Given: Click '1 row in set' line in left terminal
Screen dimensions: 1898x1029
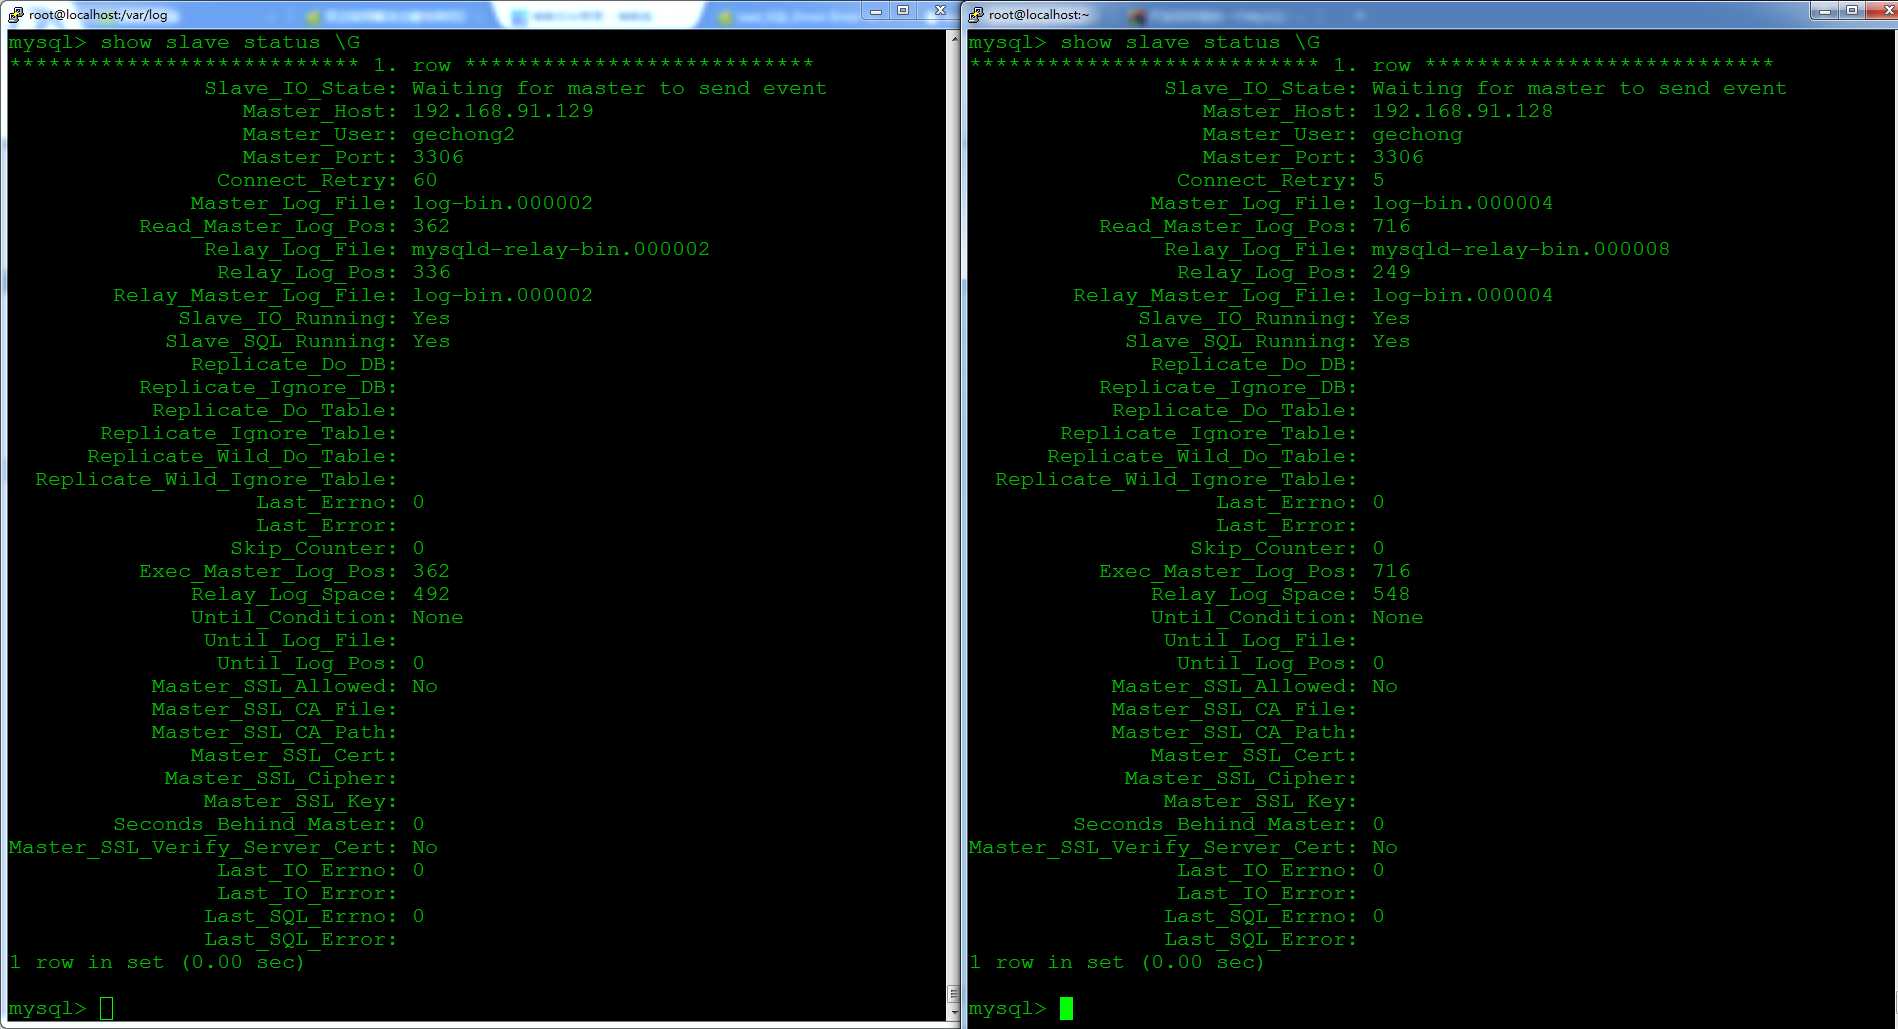Looking at the screenshot, I should [156, 962].
